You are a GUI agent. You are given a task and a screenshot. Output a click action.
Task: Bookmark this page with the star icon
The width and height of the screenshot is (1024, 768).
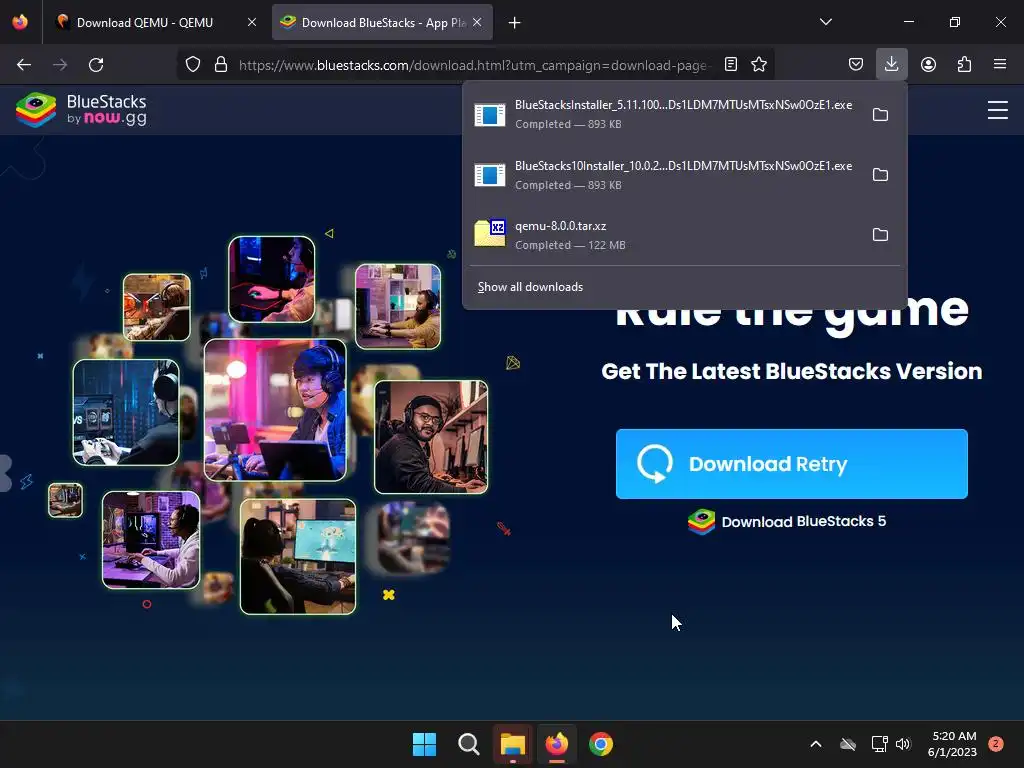pos(759,65)
